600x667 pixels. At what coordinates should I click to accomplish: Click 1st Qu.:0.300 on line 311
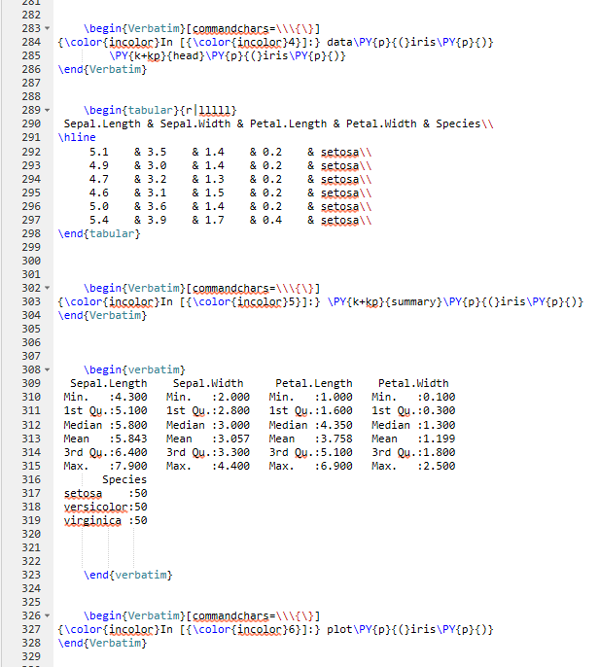click(x=413, y=410)
